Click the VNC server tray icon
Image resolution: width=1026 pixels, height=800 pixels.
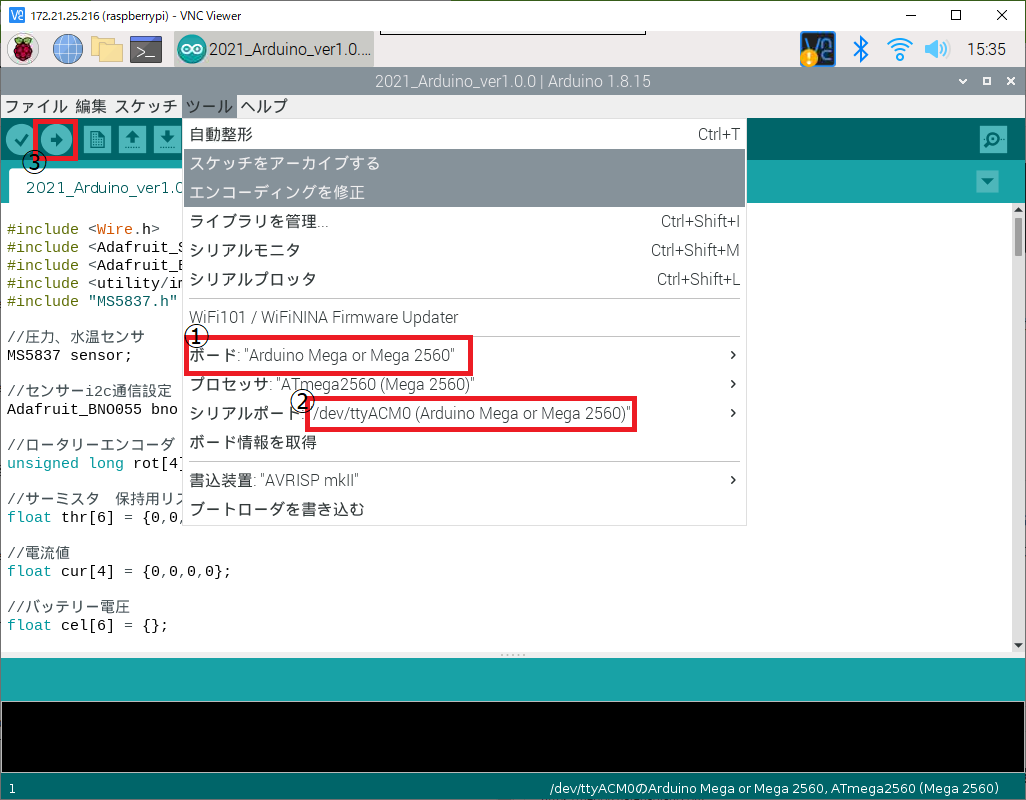818,49
